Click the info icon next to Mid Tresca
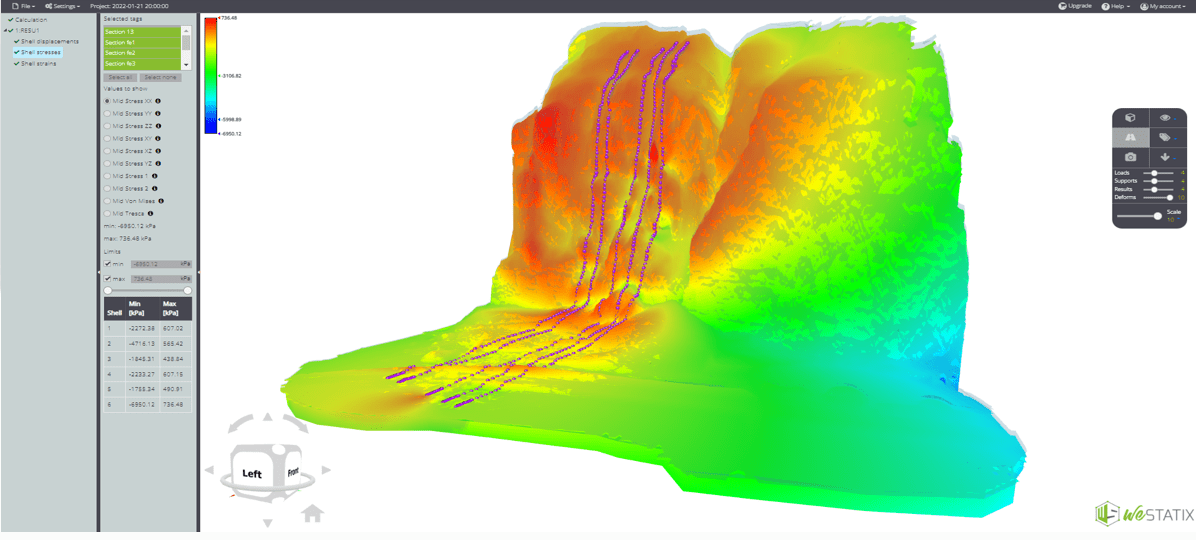Viewport: 1196px width, 540px height. point(150,214)
